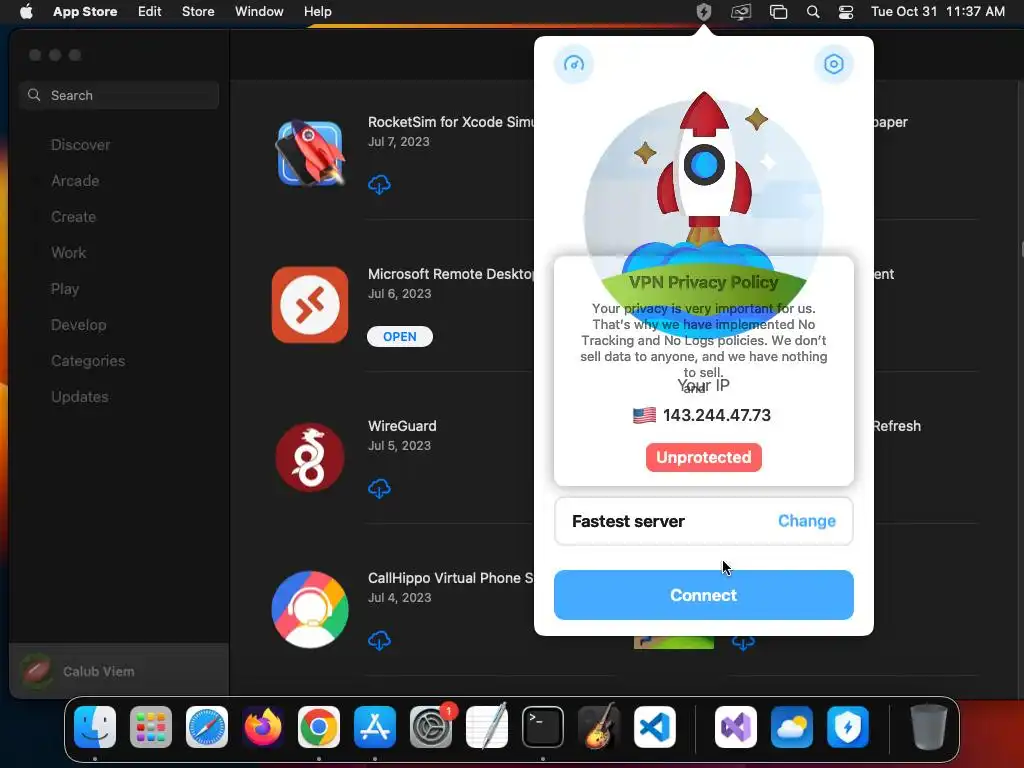Open Microsoft Remote Desktop with OPEN button
Screen dimensions: 1024x768
(x=400, y=336)
